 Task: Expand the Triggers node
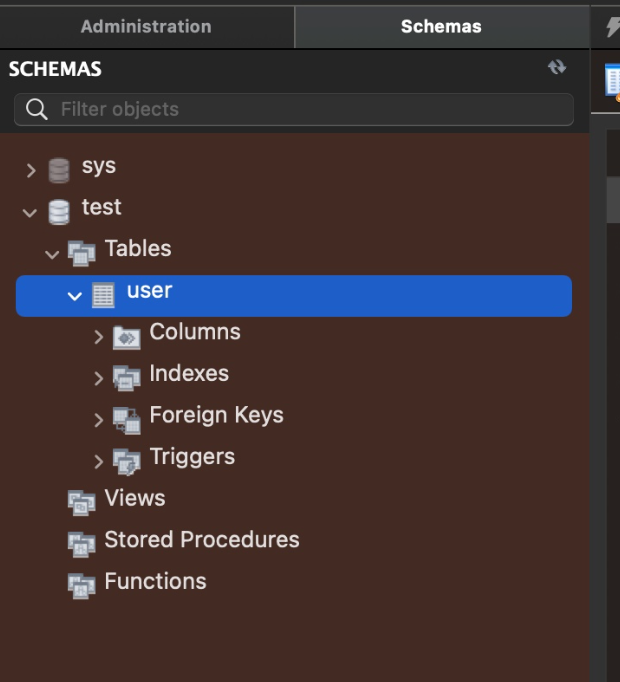(x=98, y=461)
